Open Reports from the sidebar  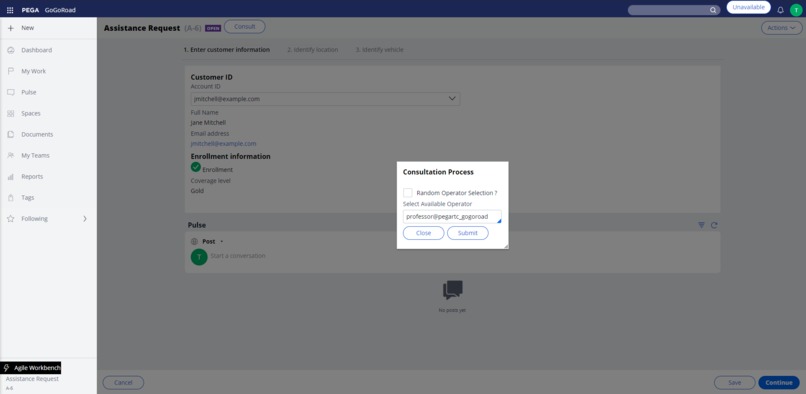(32, 177)
